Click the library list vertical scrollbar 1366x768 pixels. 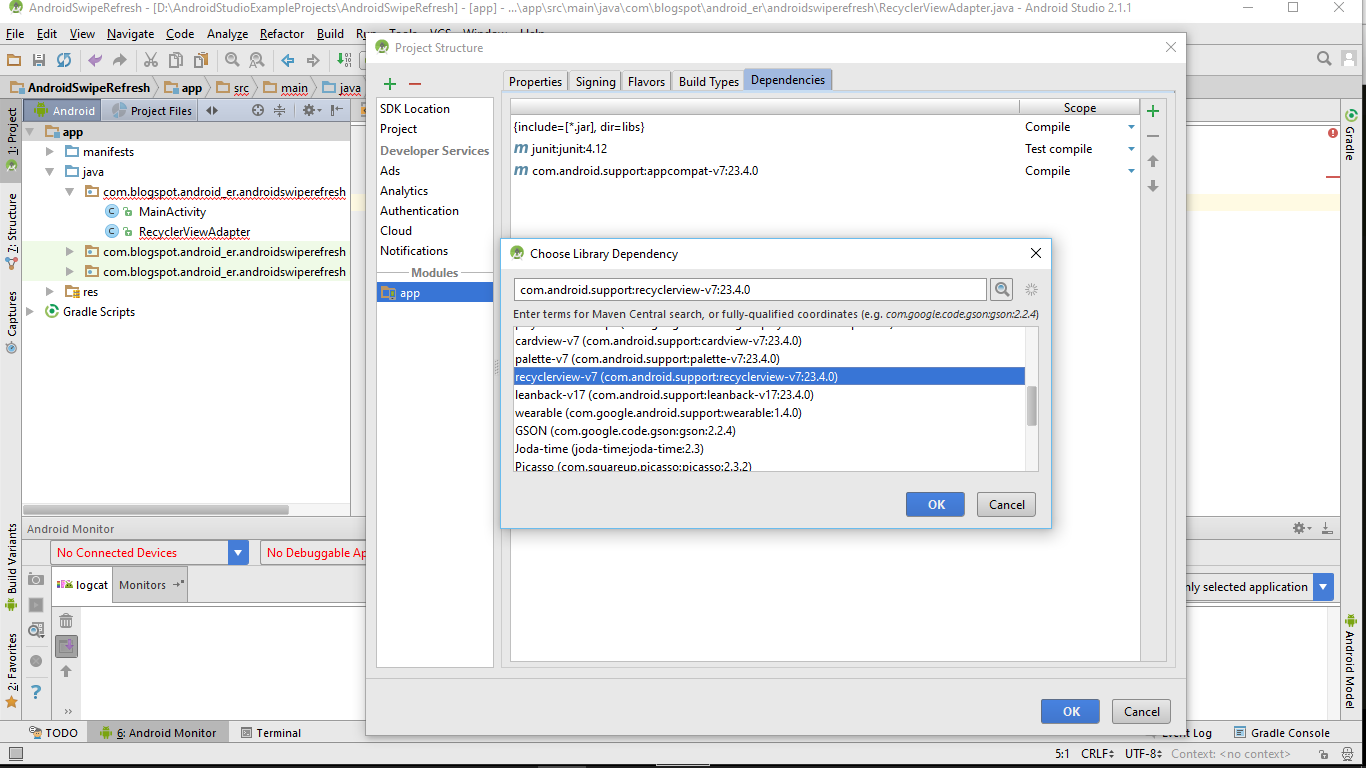[1032, 406]
